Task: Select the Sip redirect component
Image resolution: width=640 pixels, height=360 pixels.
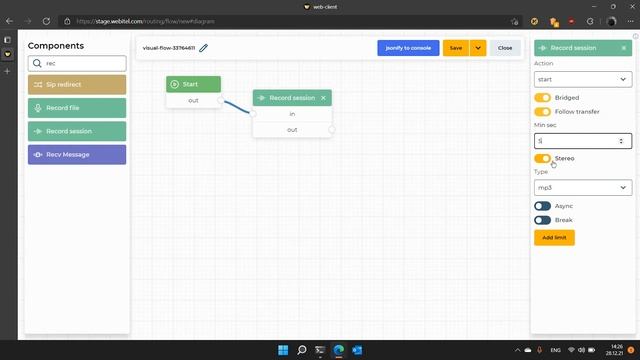Action: (77, 84)
